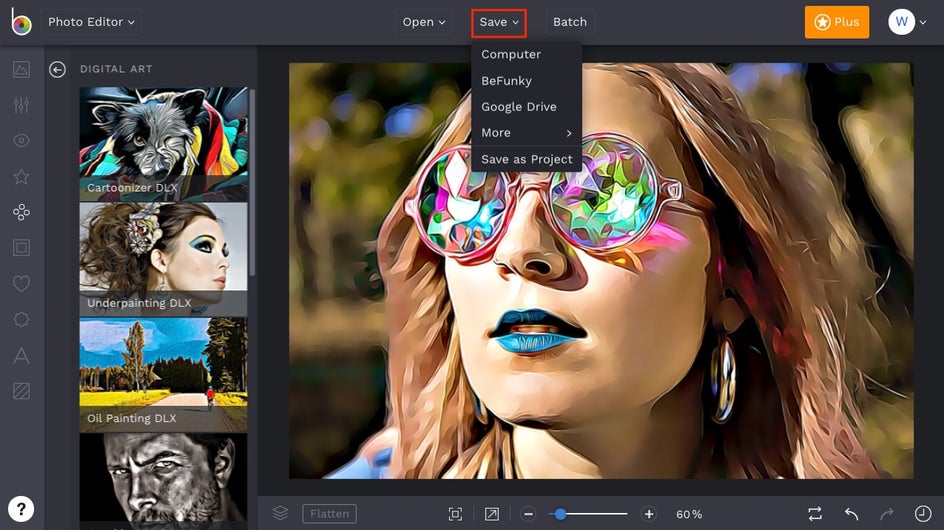The image size is (944, 530).
Task: Open the W account avatar menu
Action: (907, 22)
